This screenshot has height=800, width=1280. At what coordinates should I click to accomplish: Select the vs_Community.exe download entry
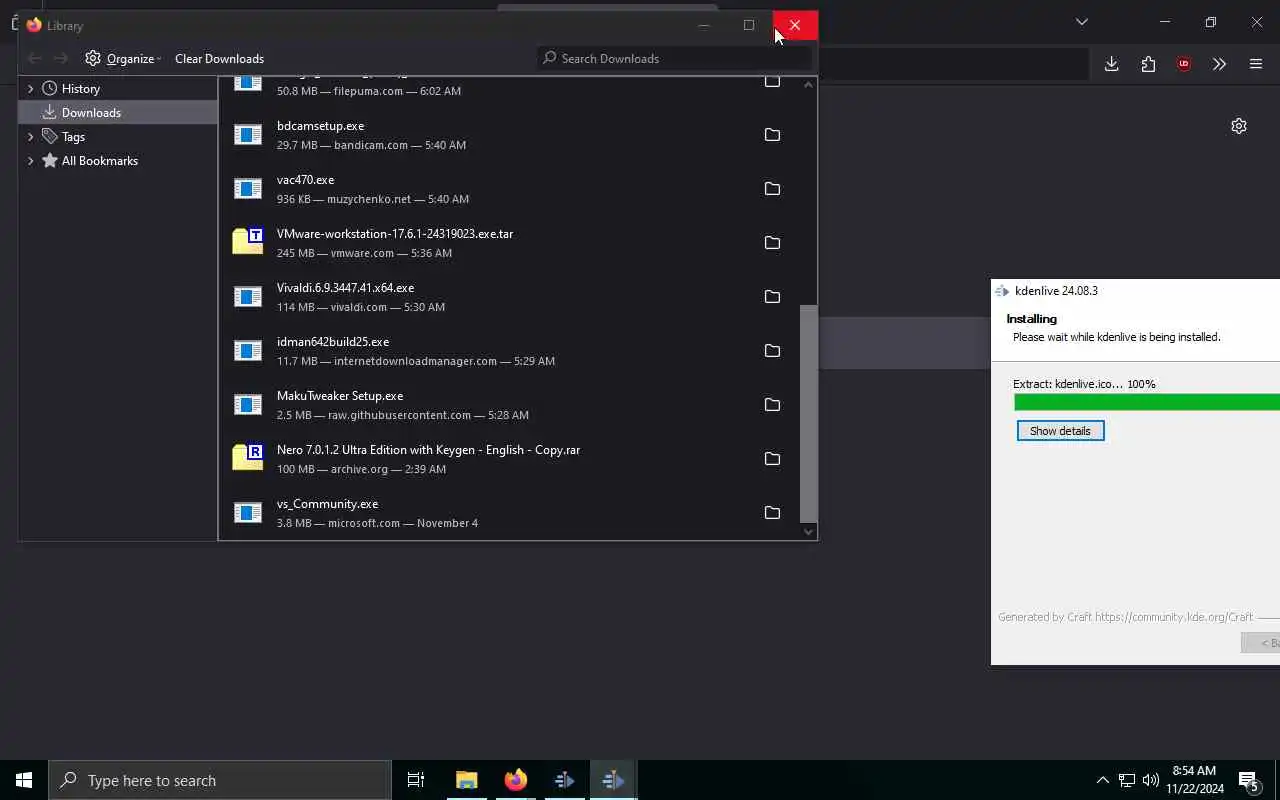pos(510,513)
